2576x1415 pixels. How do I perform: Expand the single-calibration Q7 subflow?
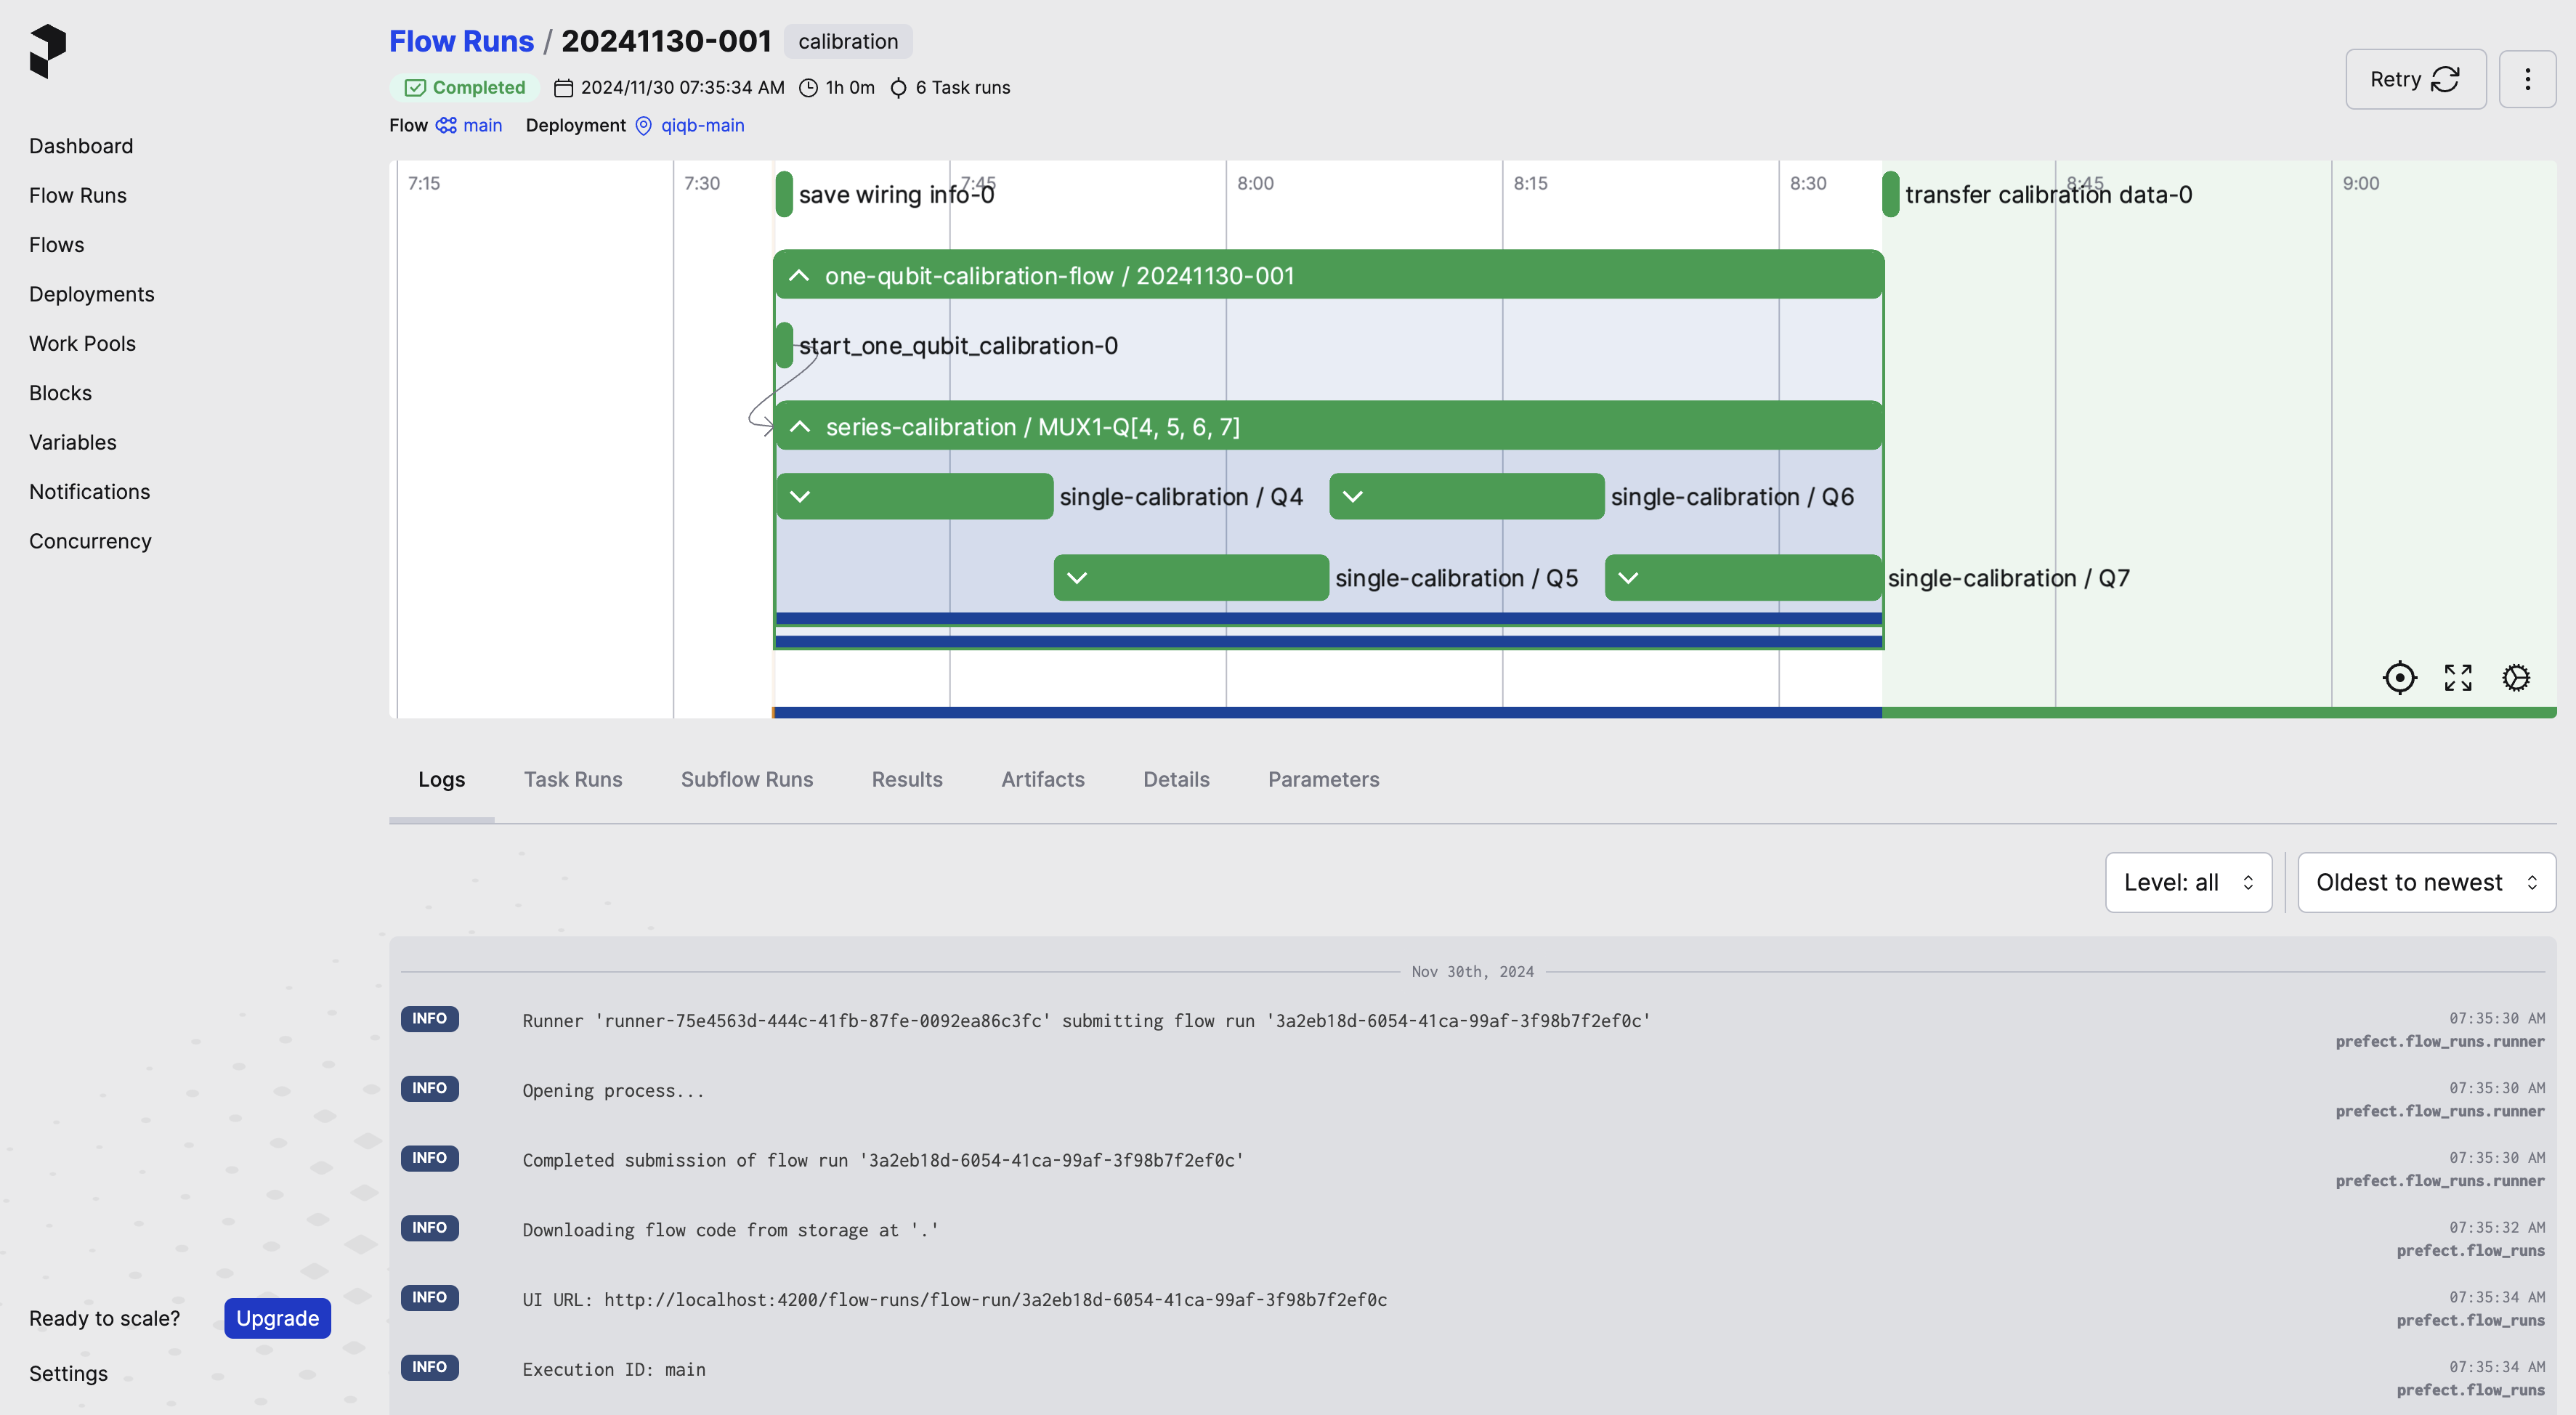pos(1628,578)
